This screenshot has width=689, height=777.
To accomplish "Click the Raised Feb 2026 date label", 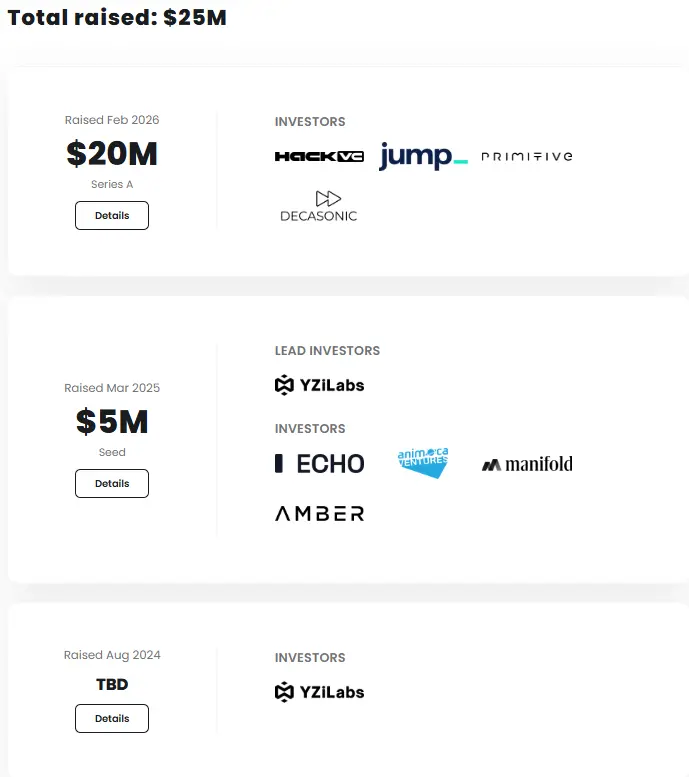I will [x=112, y=120].
